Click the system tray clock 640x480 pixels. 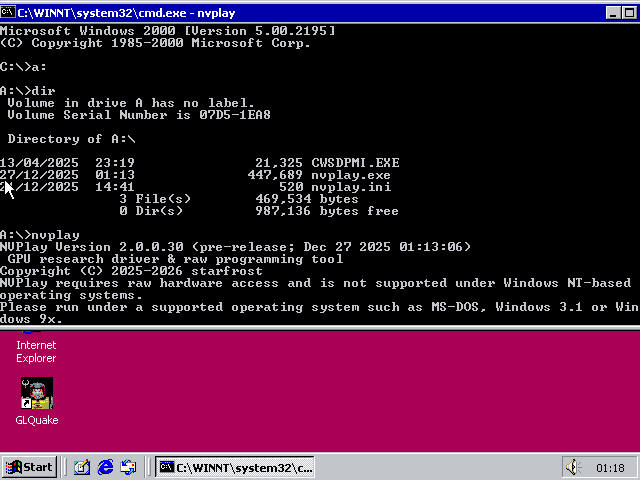[610, 467]
